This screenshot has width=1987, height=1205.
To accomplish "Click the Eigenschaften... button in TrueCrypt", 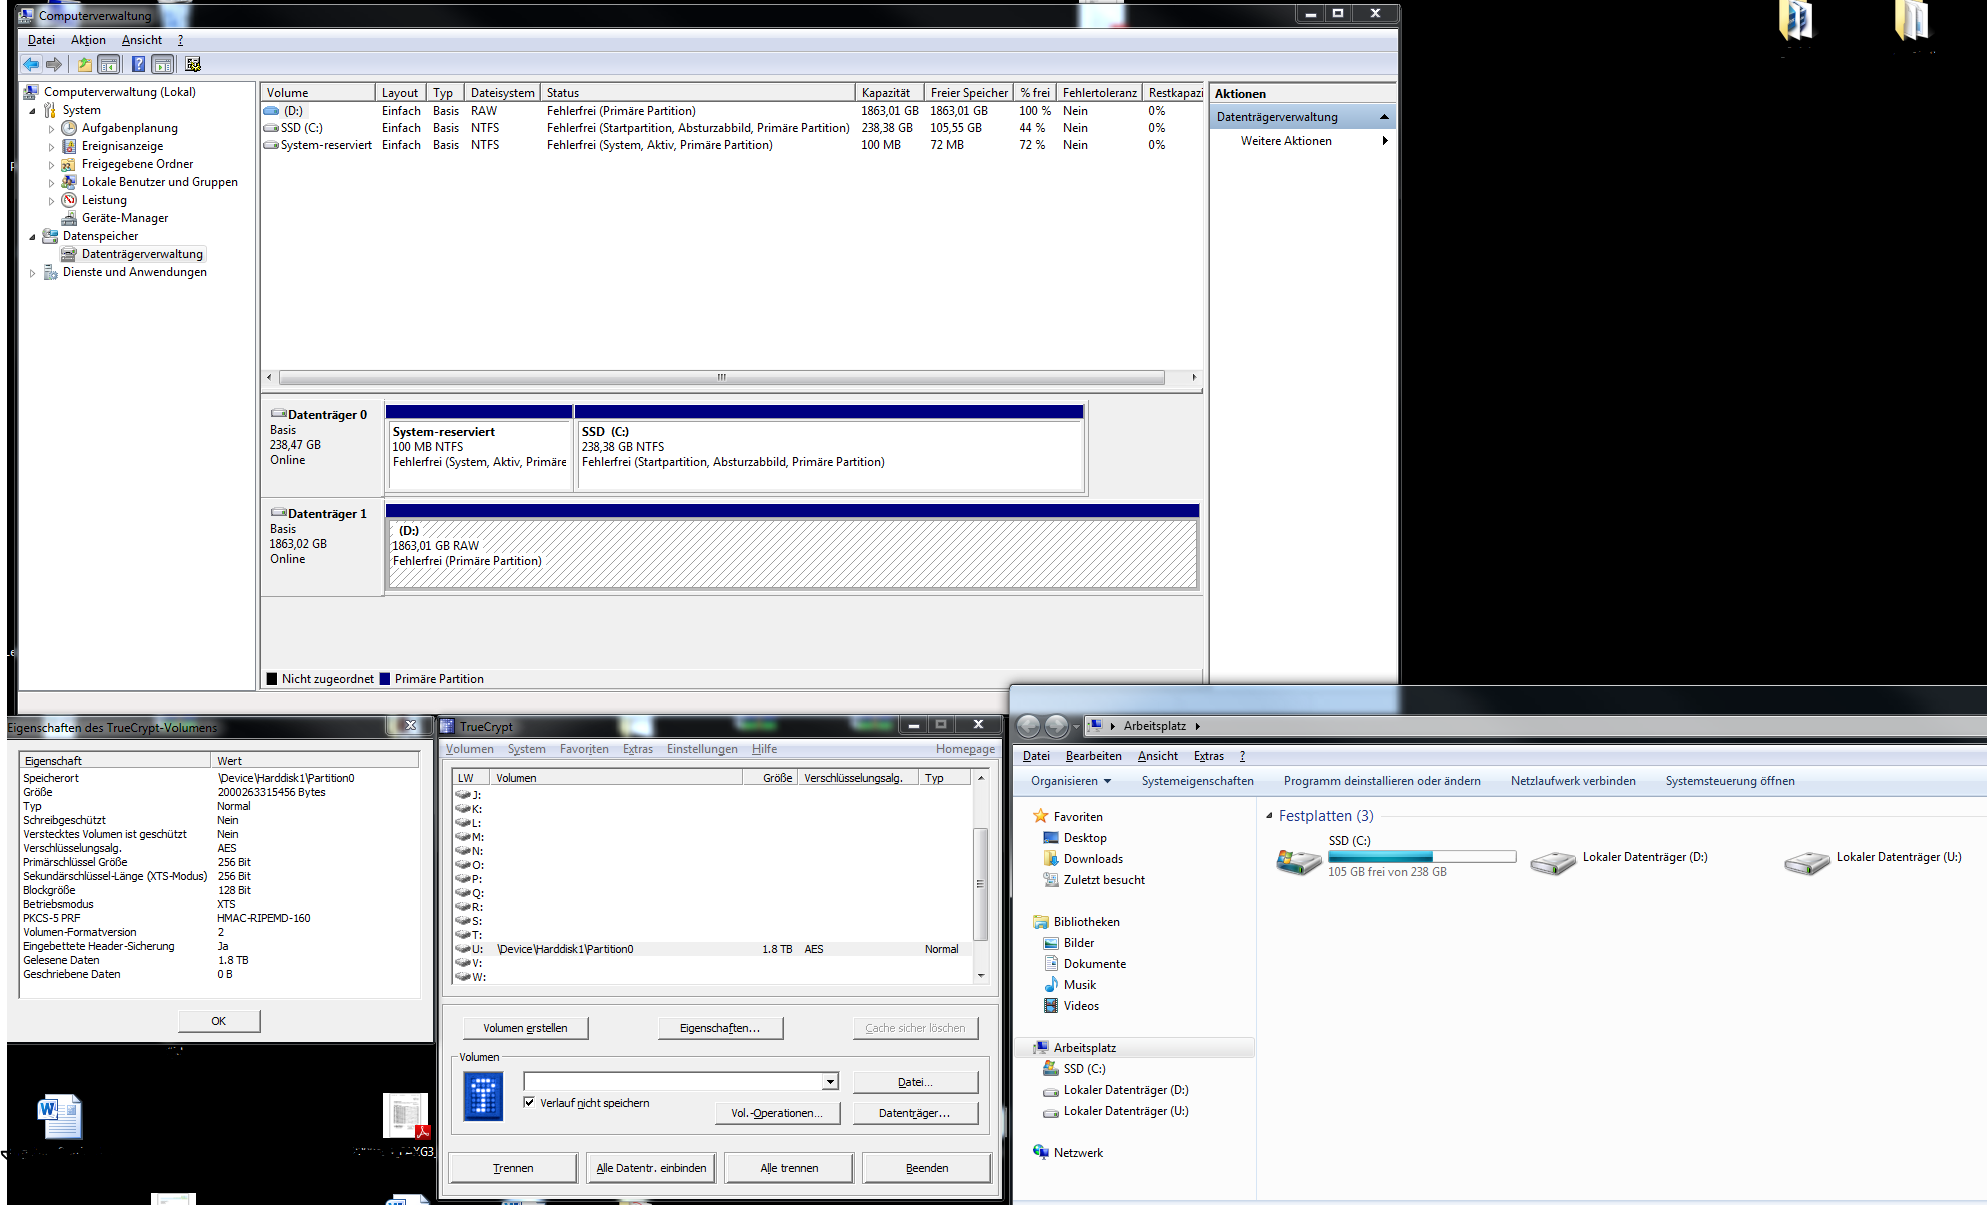I will click(720, 1028).
